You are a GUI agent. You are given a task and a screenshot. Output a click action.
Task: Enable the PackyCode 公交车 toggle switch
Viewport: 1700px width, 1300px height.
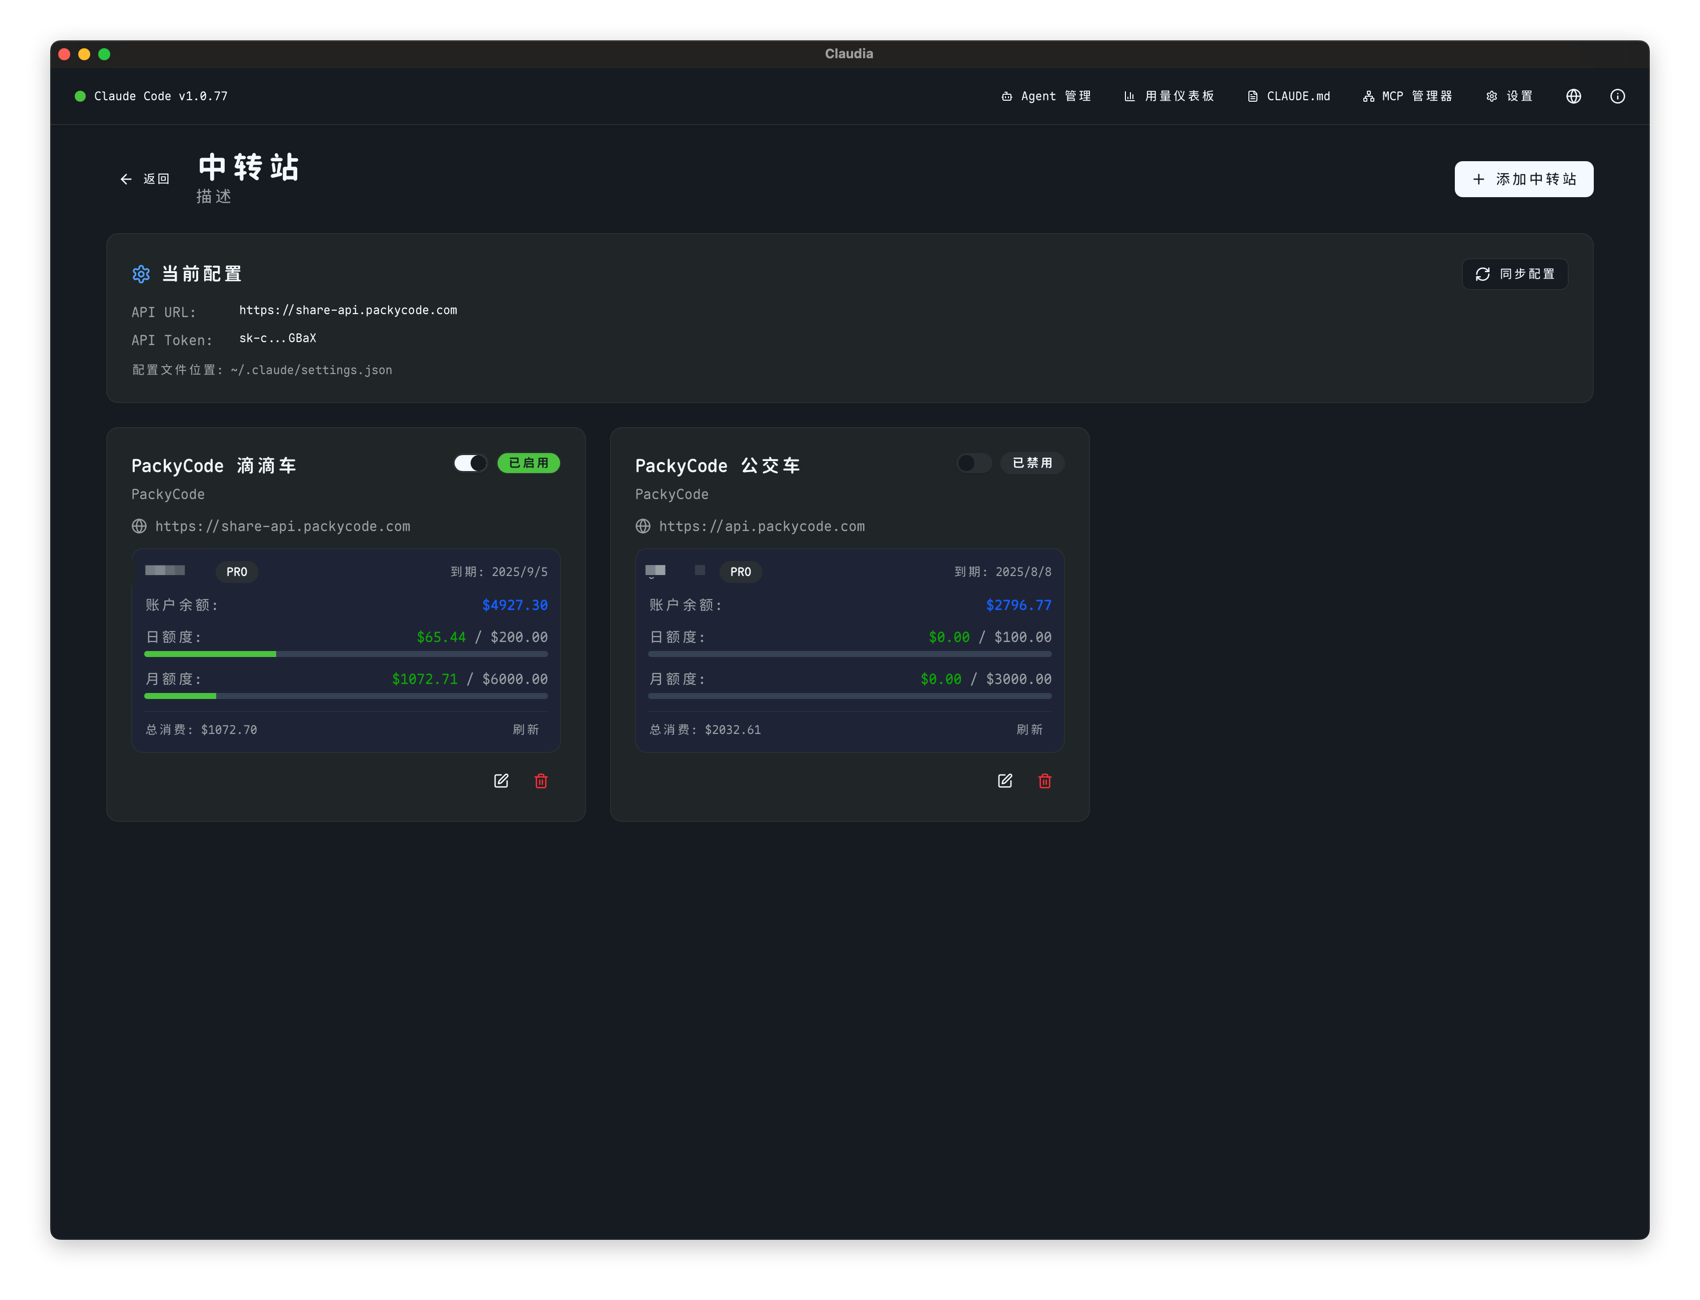(973, 463)
